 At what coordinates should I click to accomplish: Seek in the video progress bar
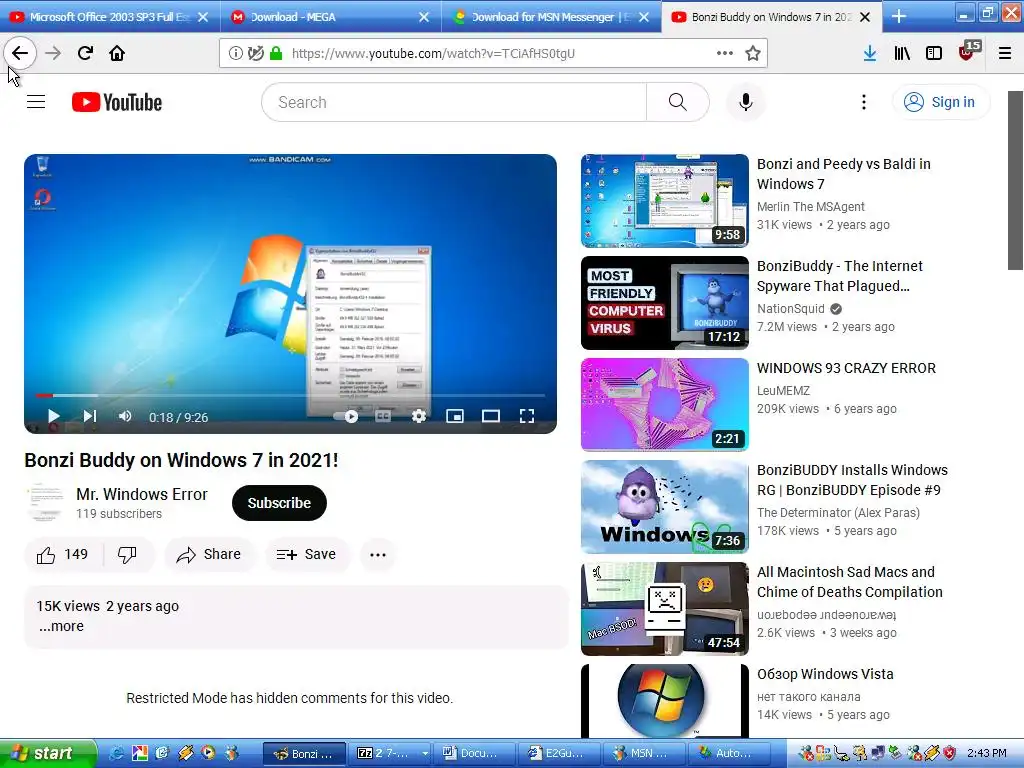[290, 395]
